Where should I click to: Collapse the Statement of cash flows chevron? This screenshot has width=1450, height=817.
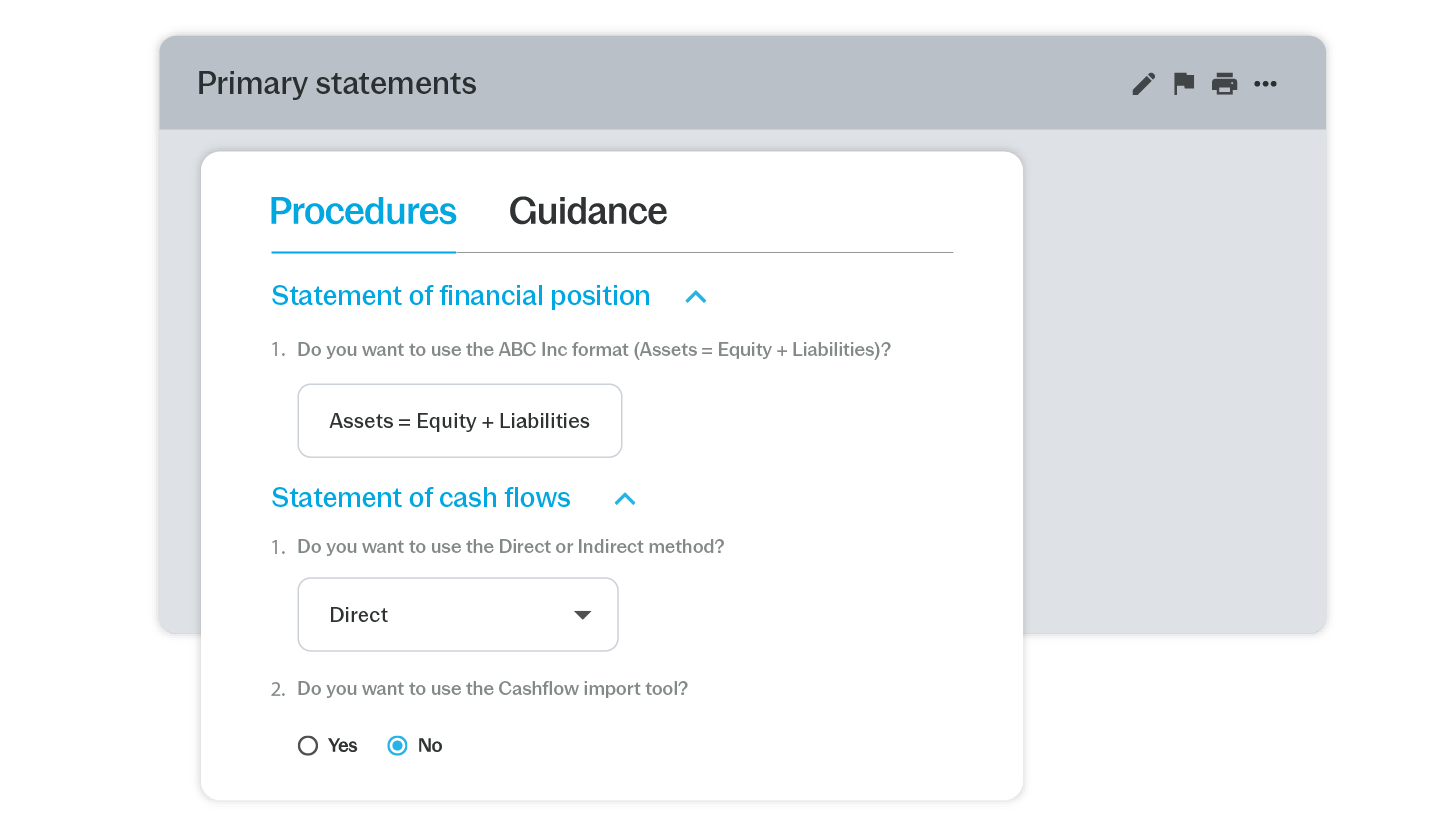(625, 499)
